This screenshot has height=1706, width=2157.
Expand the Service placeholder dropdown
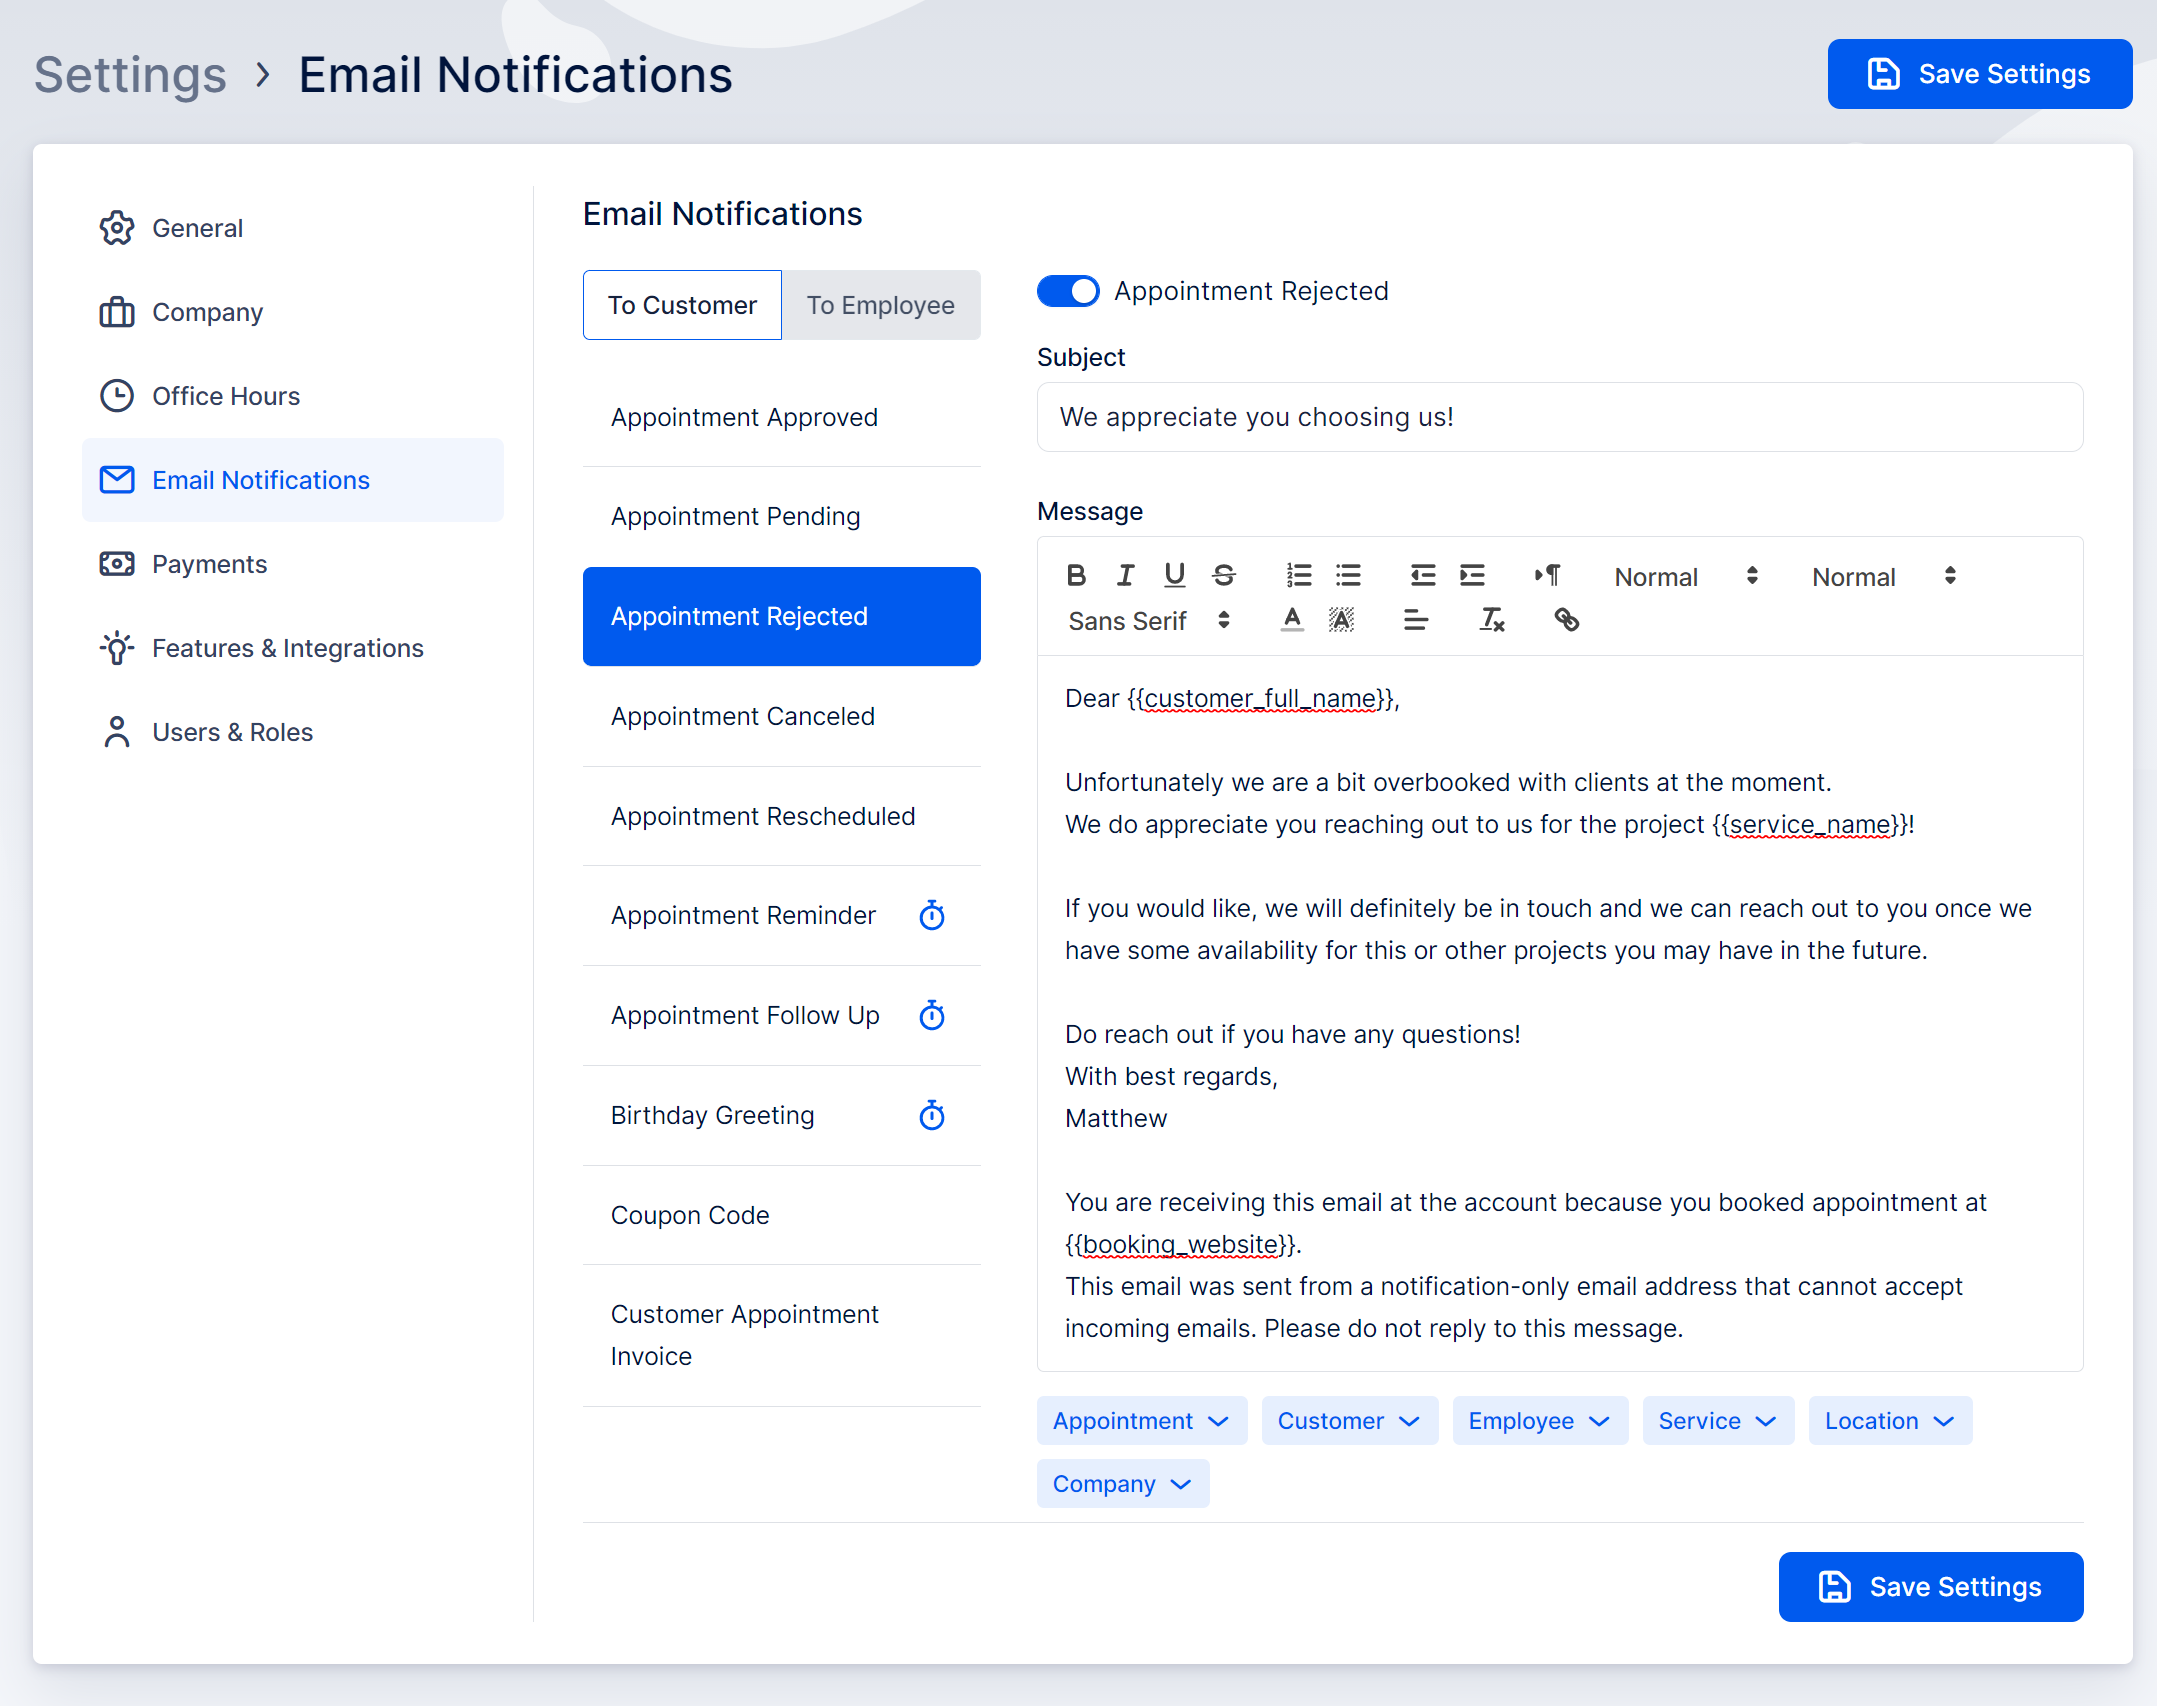1716,1420
